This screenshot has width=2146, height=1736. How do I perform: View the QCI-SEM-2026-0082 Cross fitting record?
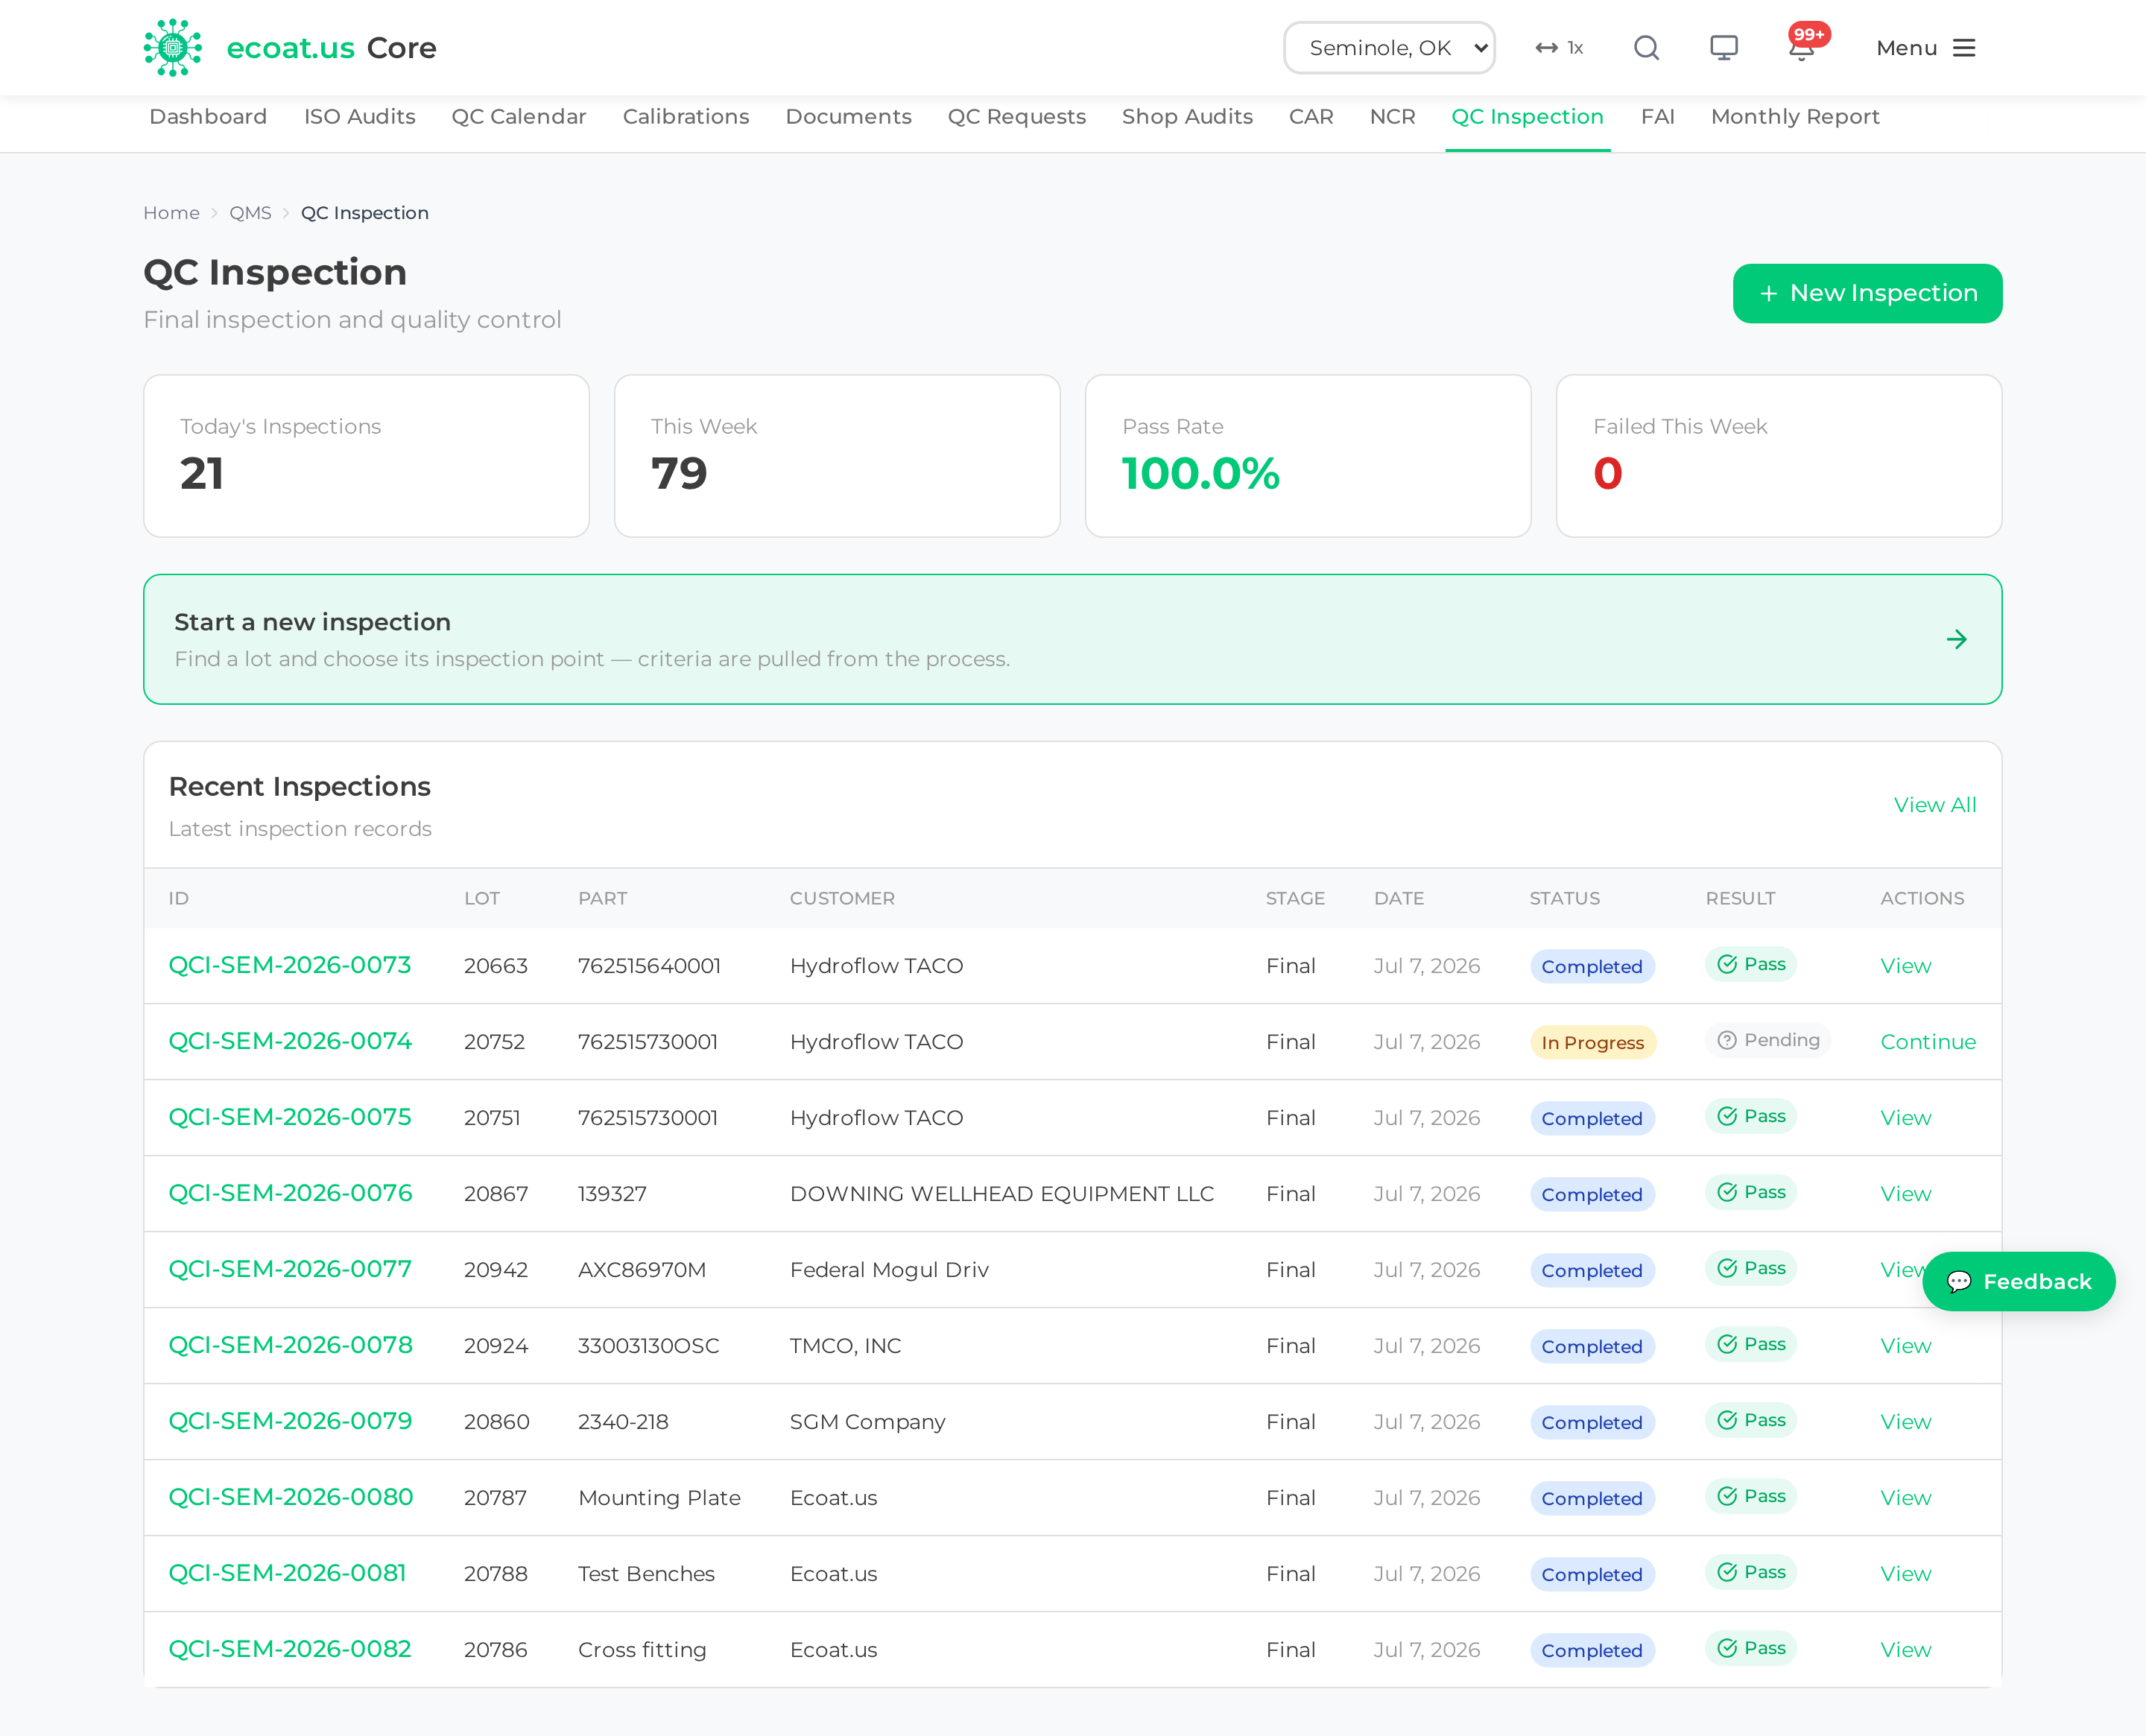1905,1650
